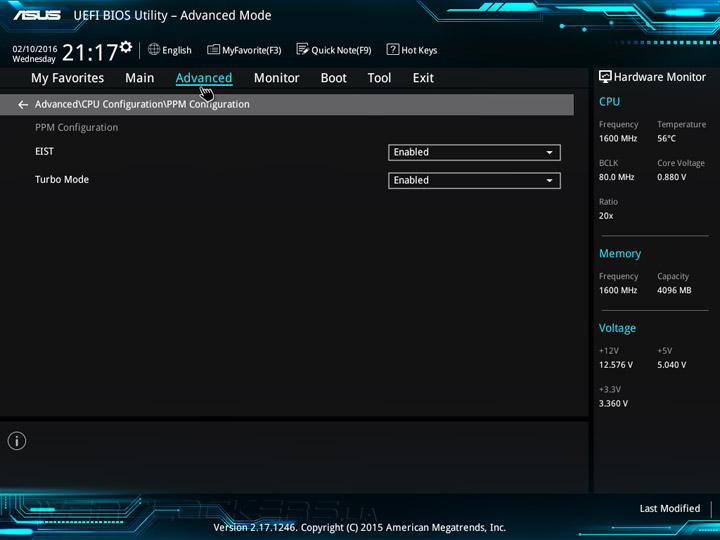The height and width of the screenshot is (540, 720).
Task: Click the 21:17 clock time
Action: 90,52
